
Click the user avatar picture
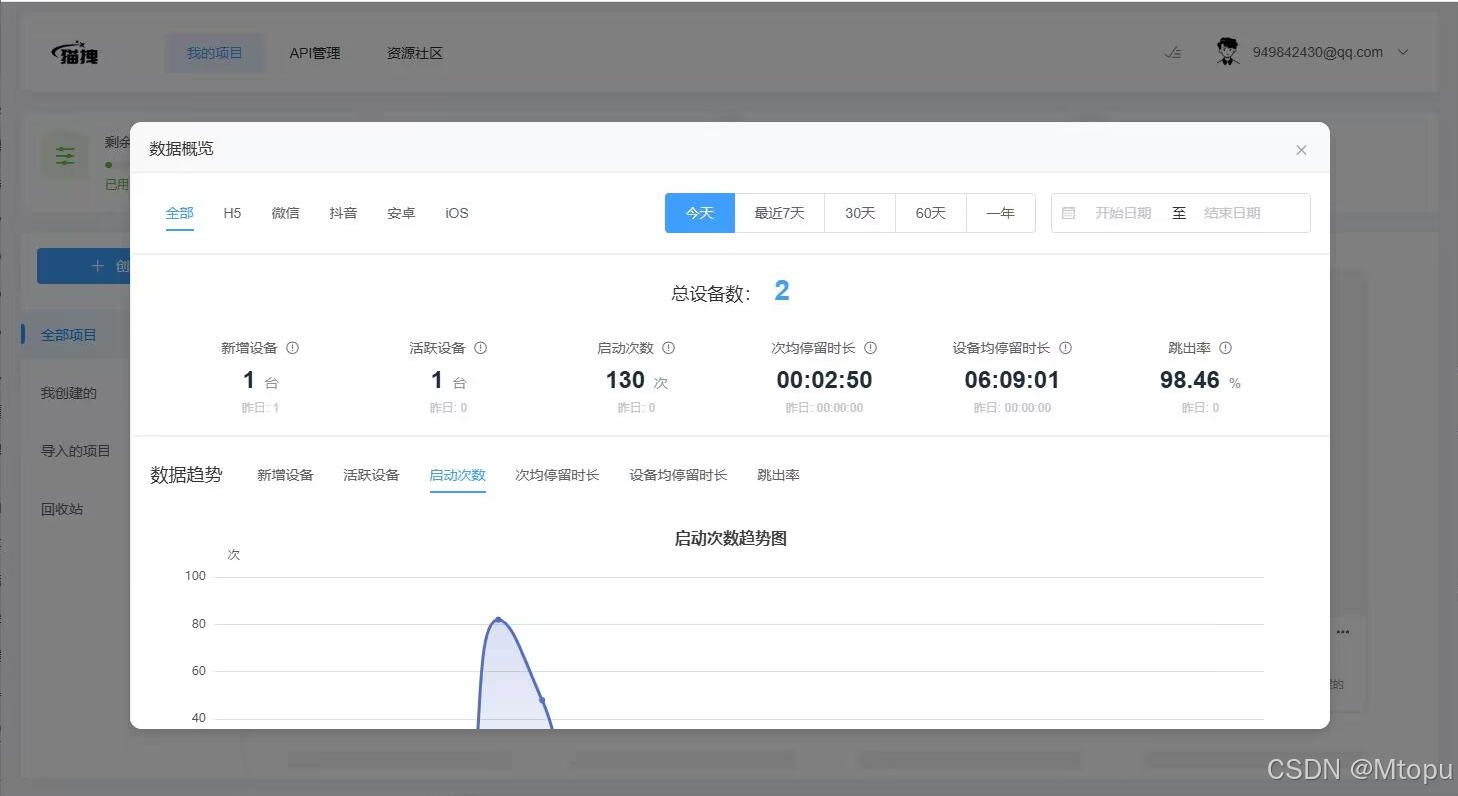(x=1227, y=51)
